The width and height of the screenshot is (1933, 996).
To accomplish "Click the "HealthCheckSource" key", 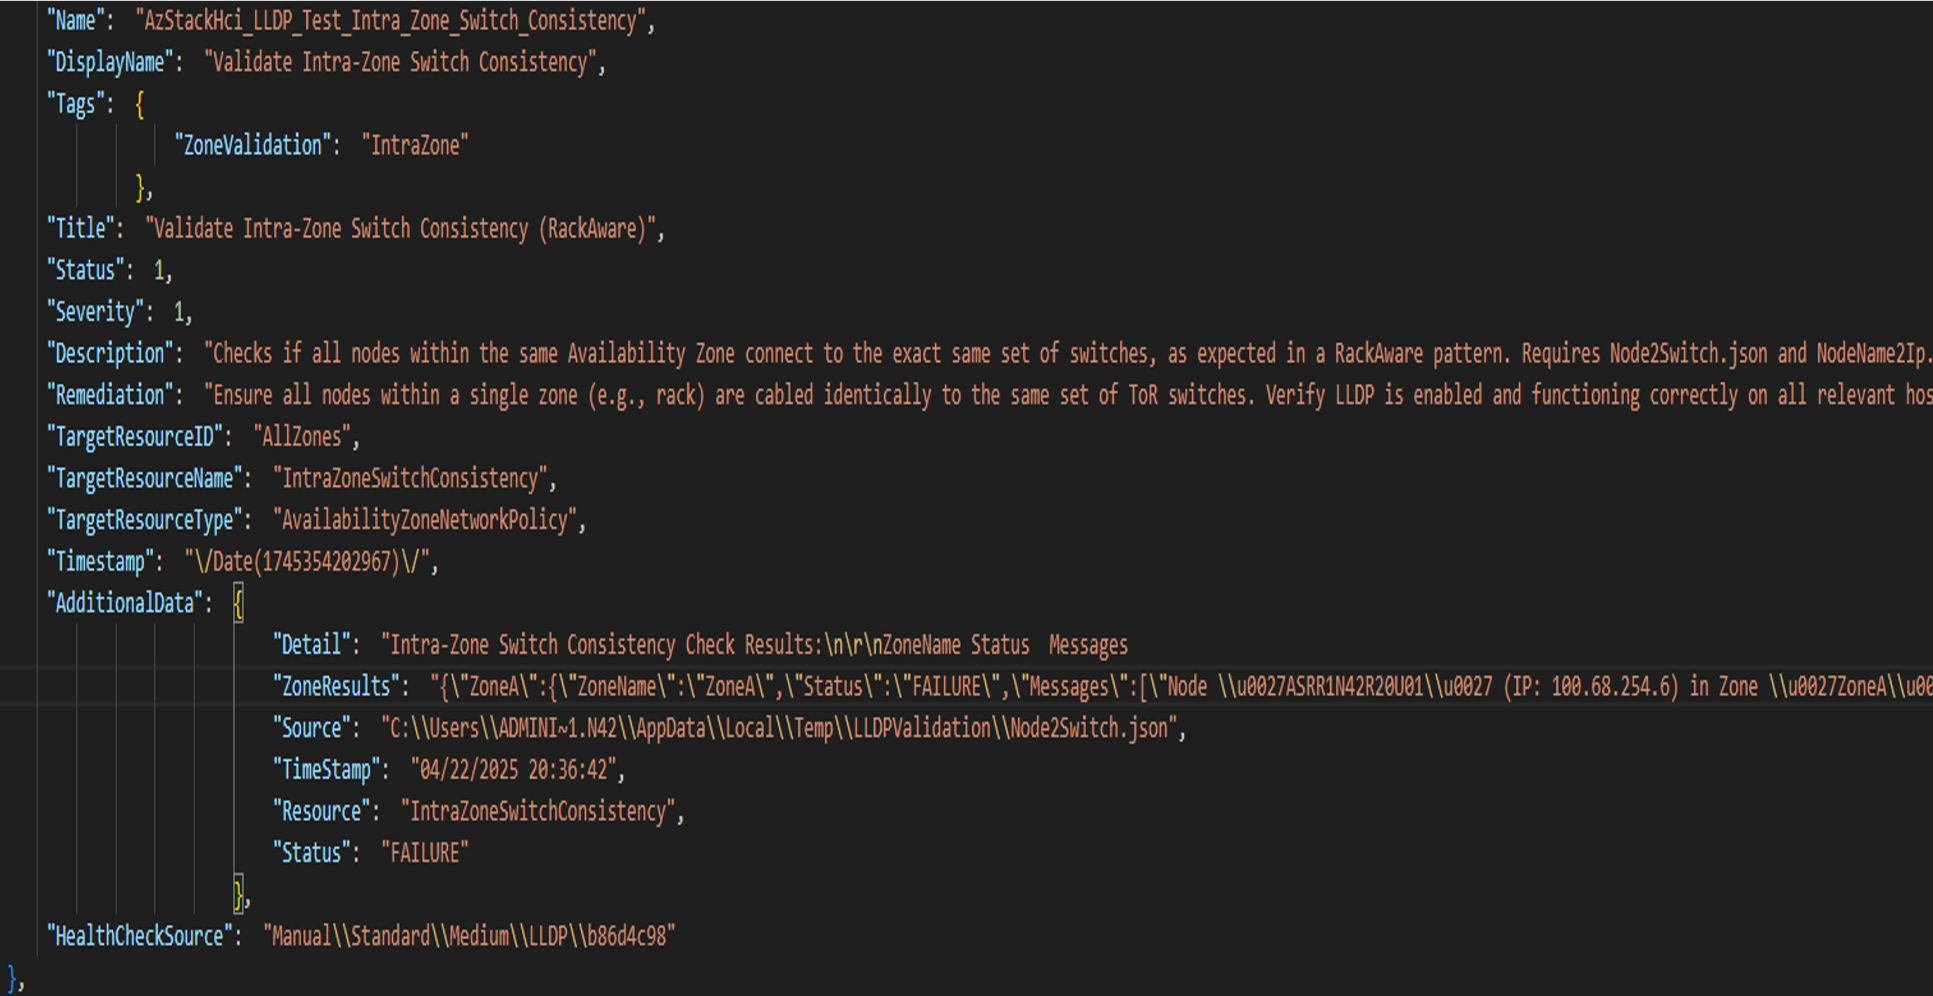I will coord(144,936).
